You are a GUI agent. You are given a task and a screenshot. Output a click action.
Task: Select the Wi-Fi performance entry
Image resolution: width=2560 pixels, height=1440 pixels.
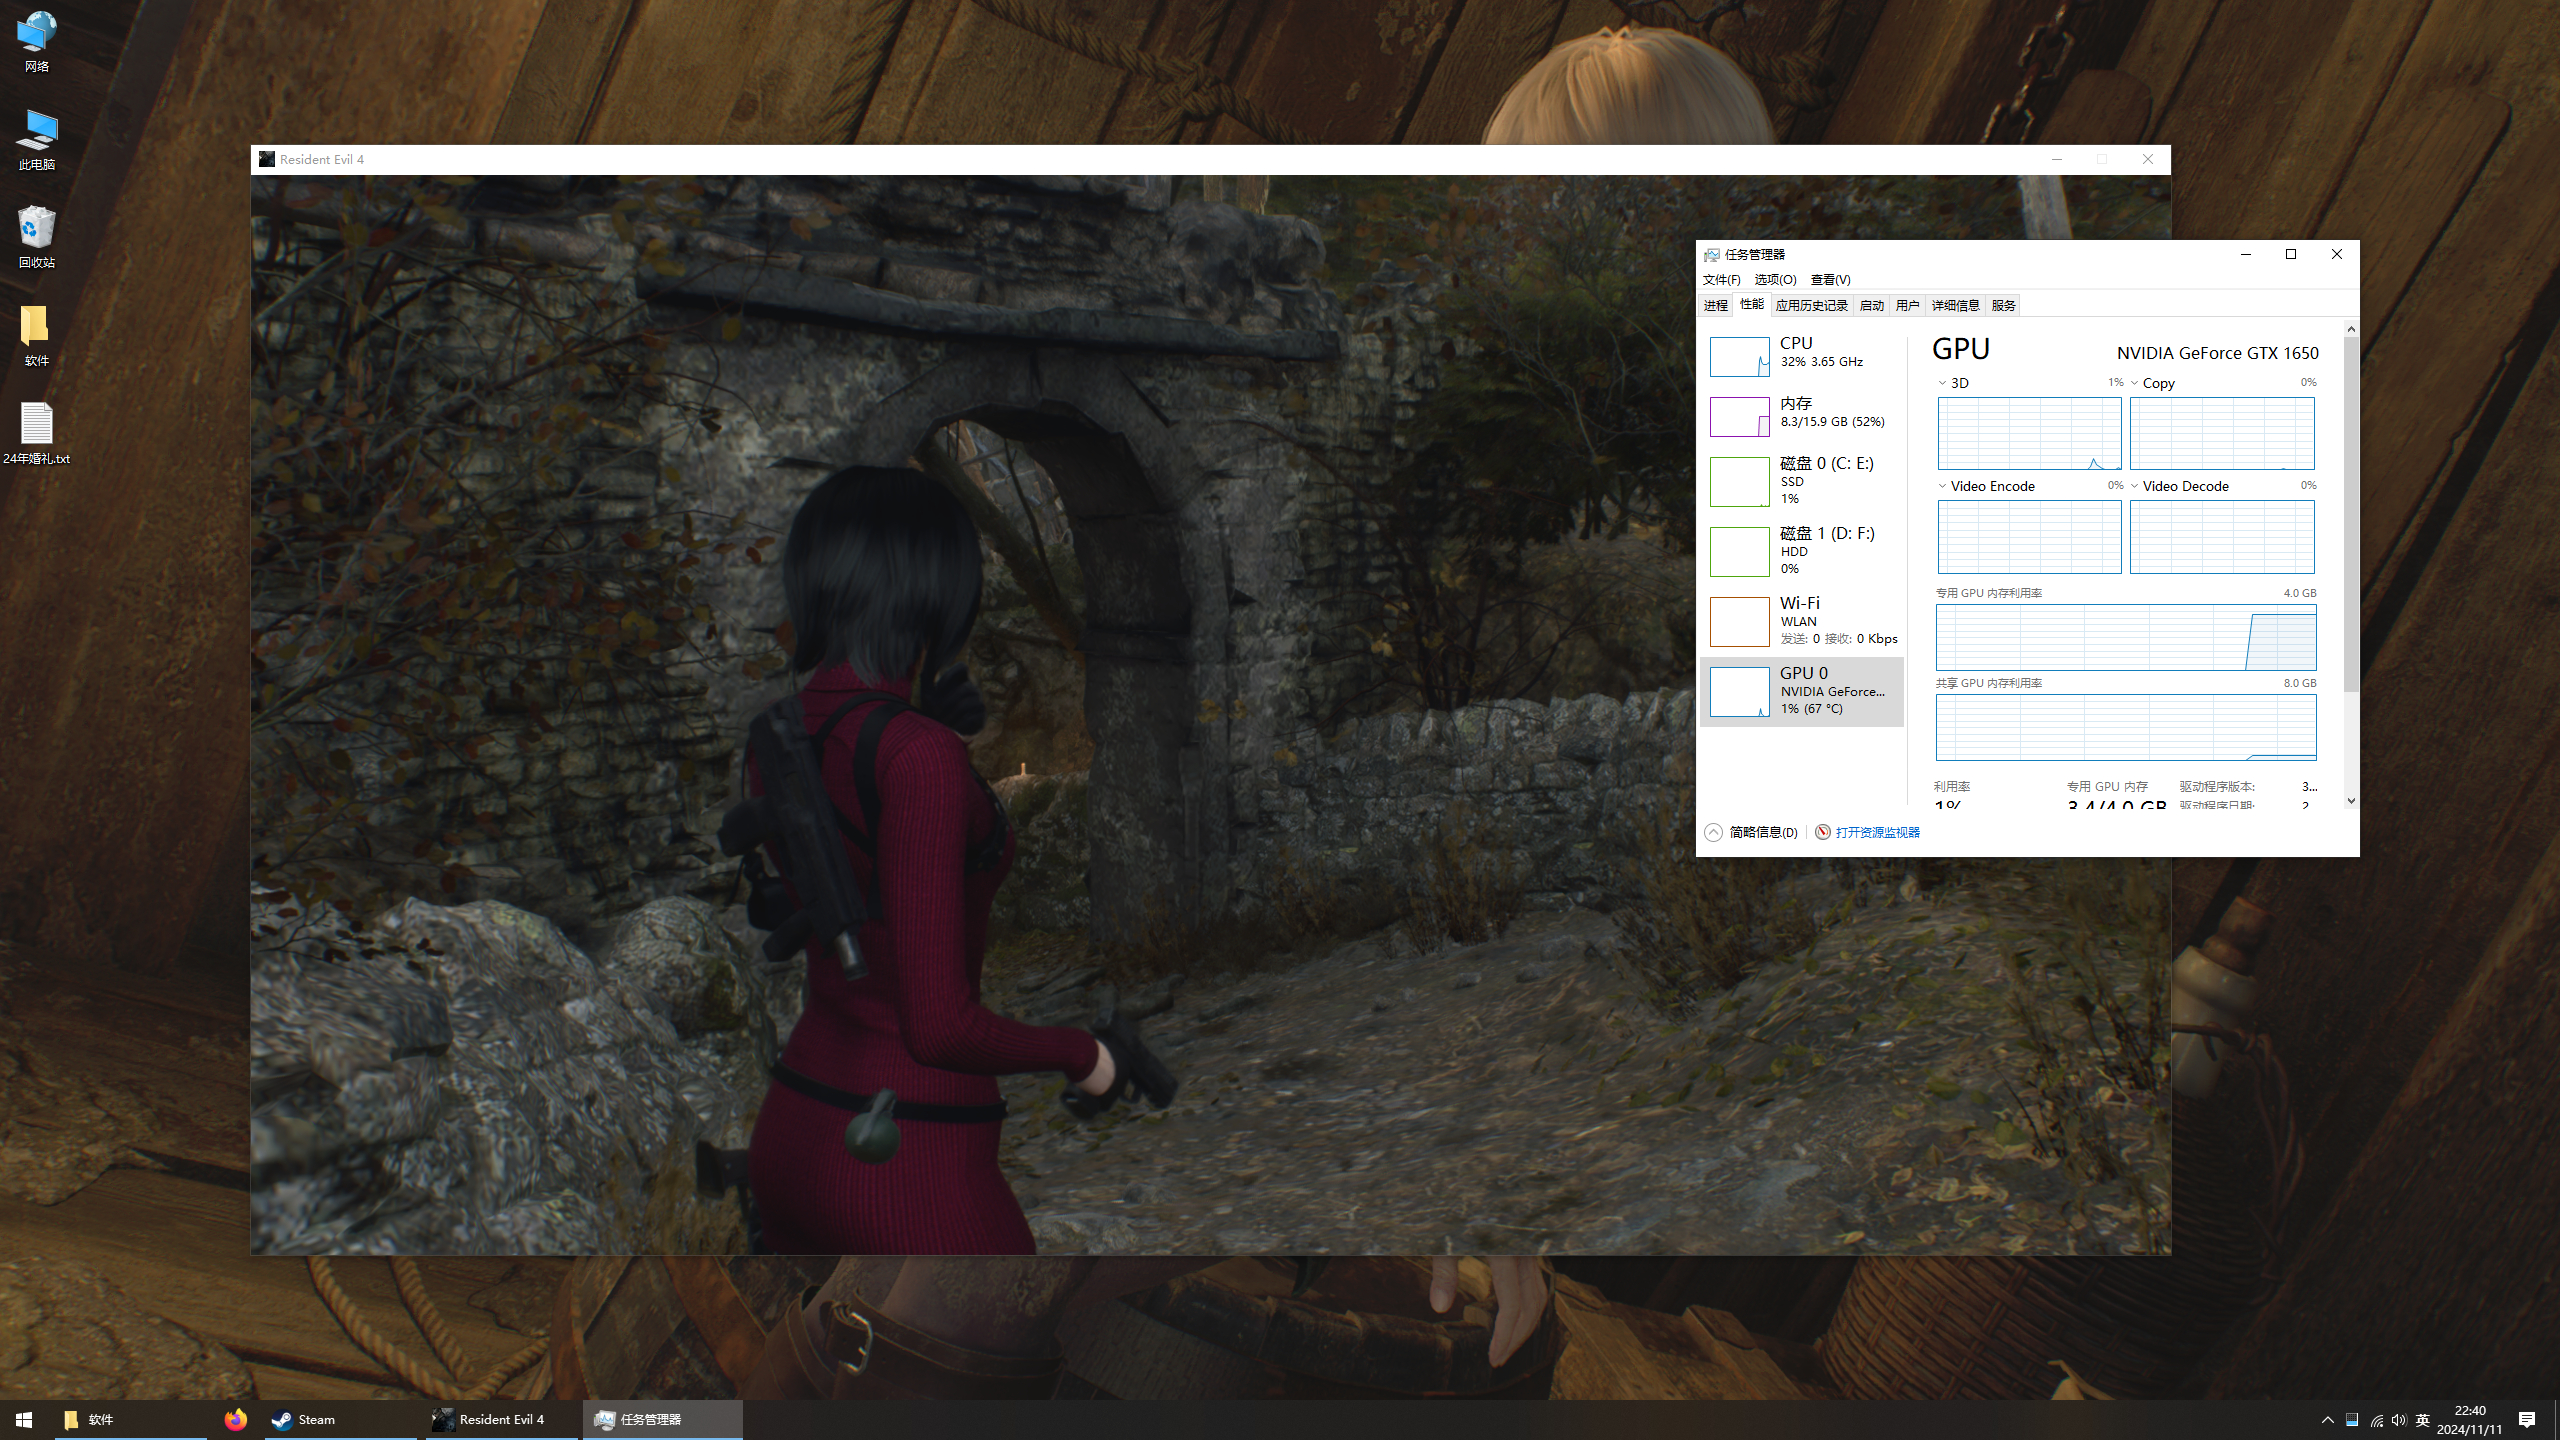[1802, 621]
